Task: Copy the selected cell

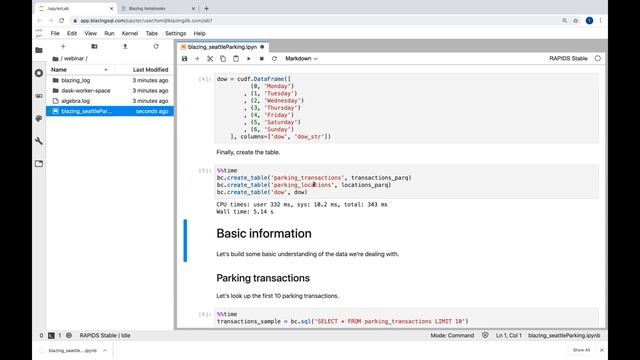Action: 223,59
